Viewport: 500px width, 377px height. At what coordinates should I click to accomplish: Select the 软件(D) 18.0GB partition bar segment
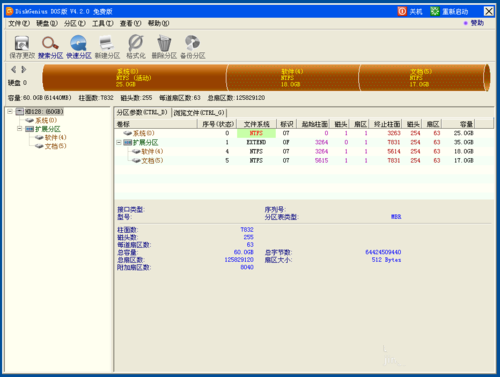(293, 78)
